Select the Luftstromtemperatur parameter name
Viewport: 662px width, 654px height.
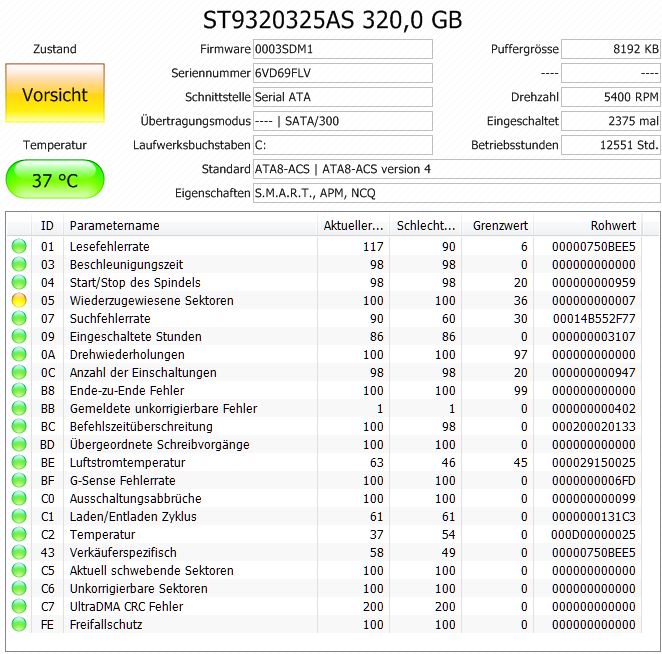click(x=128, y=463)
